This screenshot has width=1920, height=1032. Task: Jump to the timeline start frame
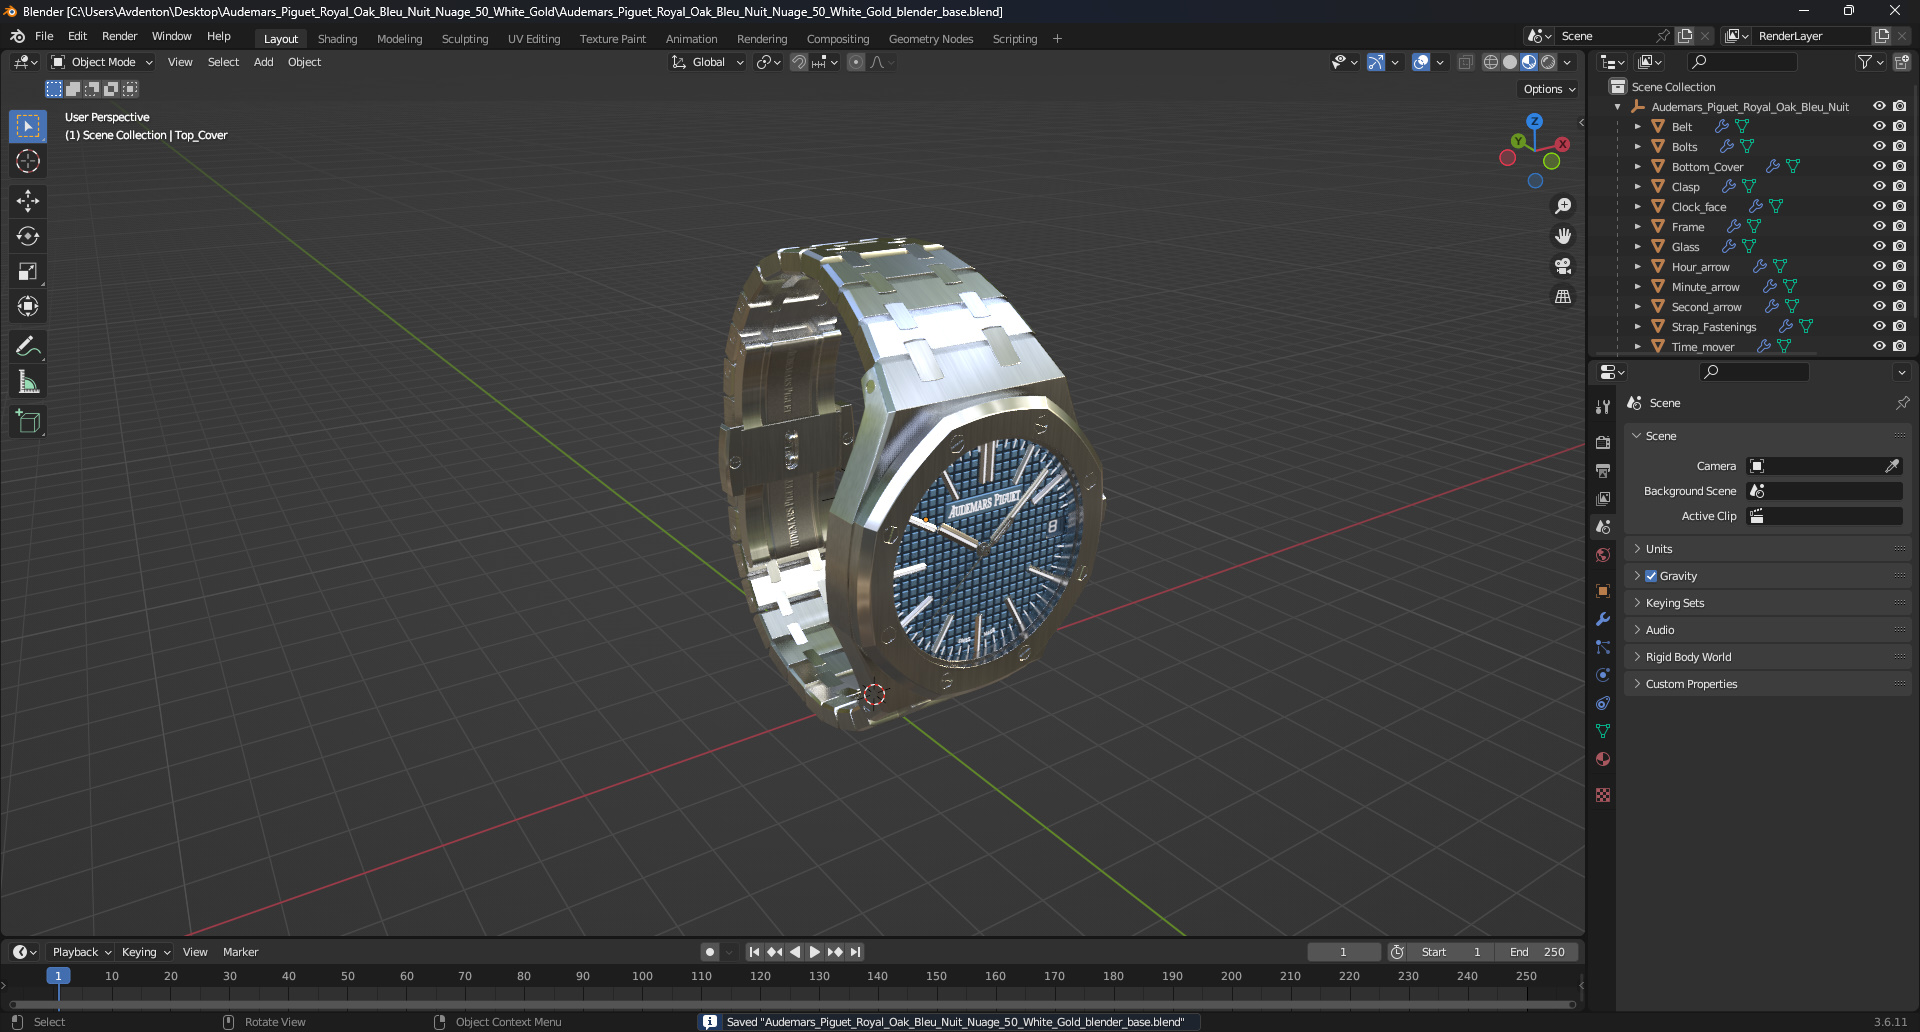[x=754, y=952]
